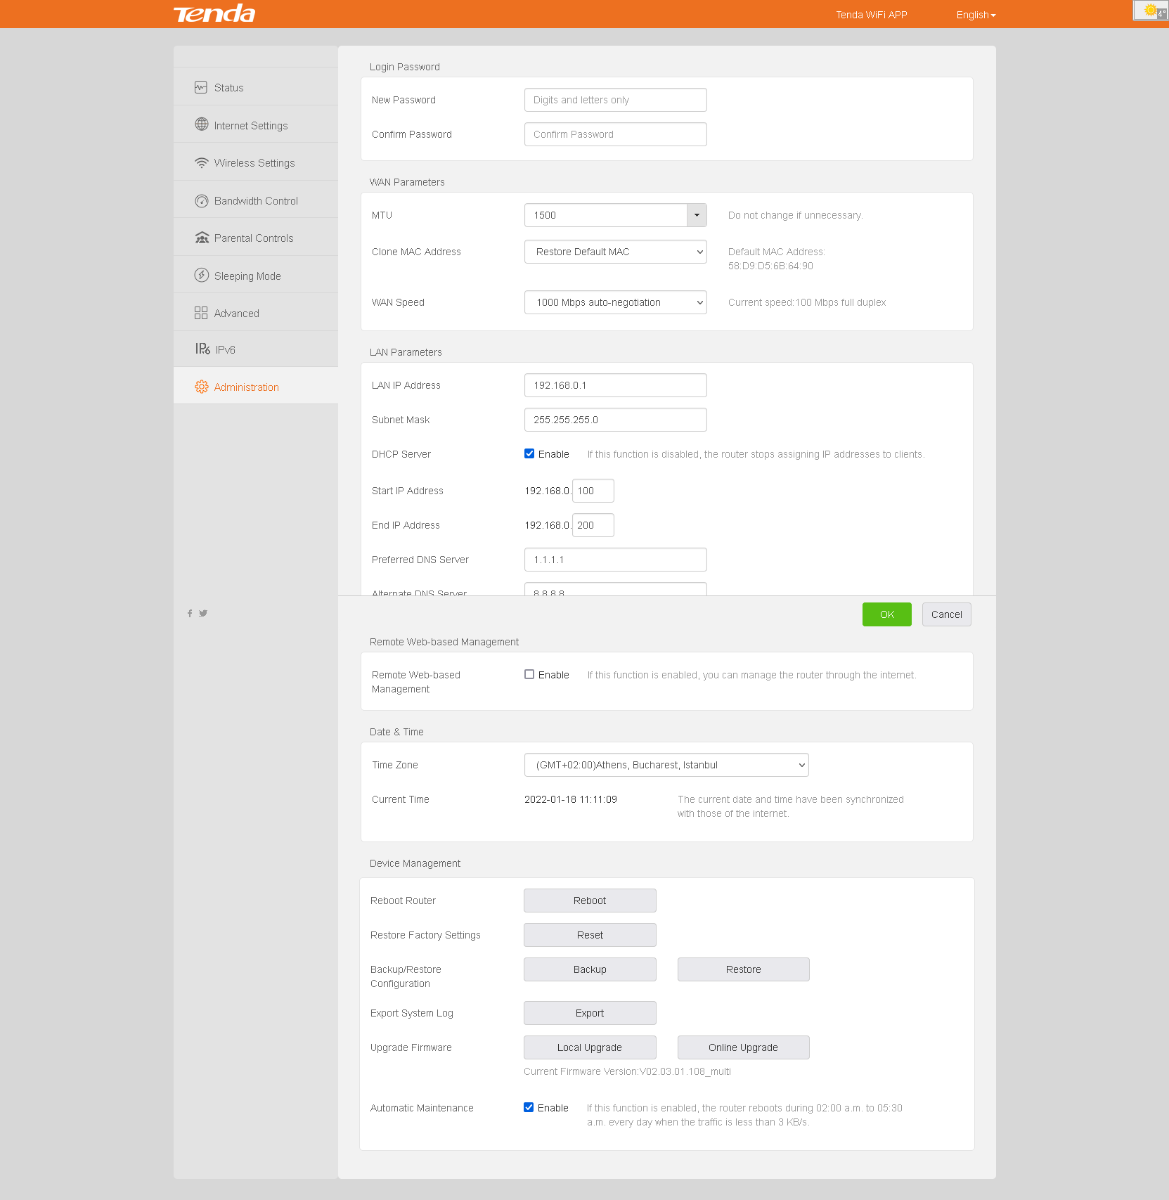The image size is (1169, 1200).
Task: Click the Cancel button
Action: 946,614
